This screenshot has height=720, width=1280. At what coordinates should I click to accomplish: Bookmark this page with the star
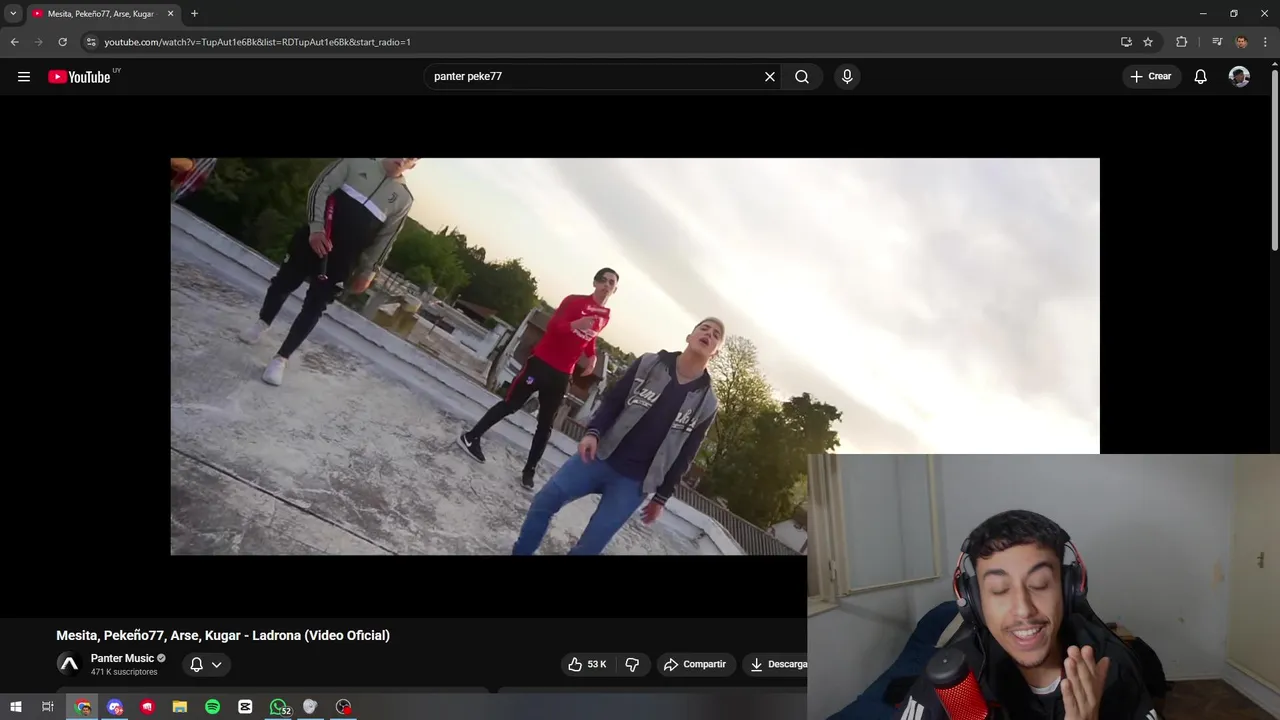[x=1148, y=42]
